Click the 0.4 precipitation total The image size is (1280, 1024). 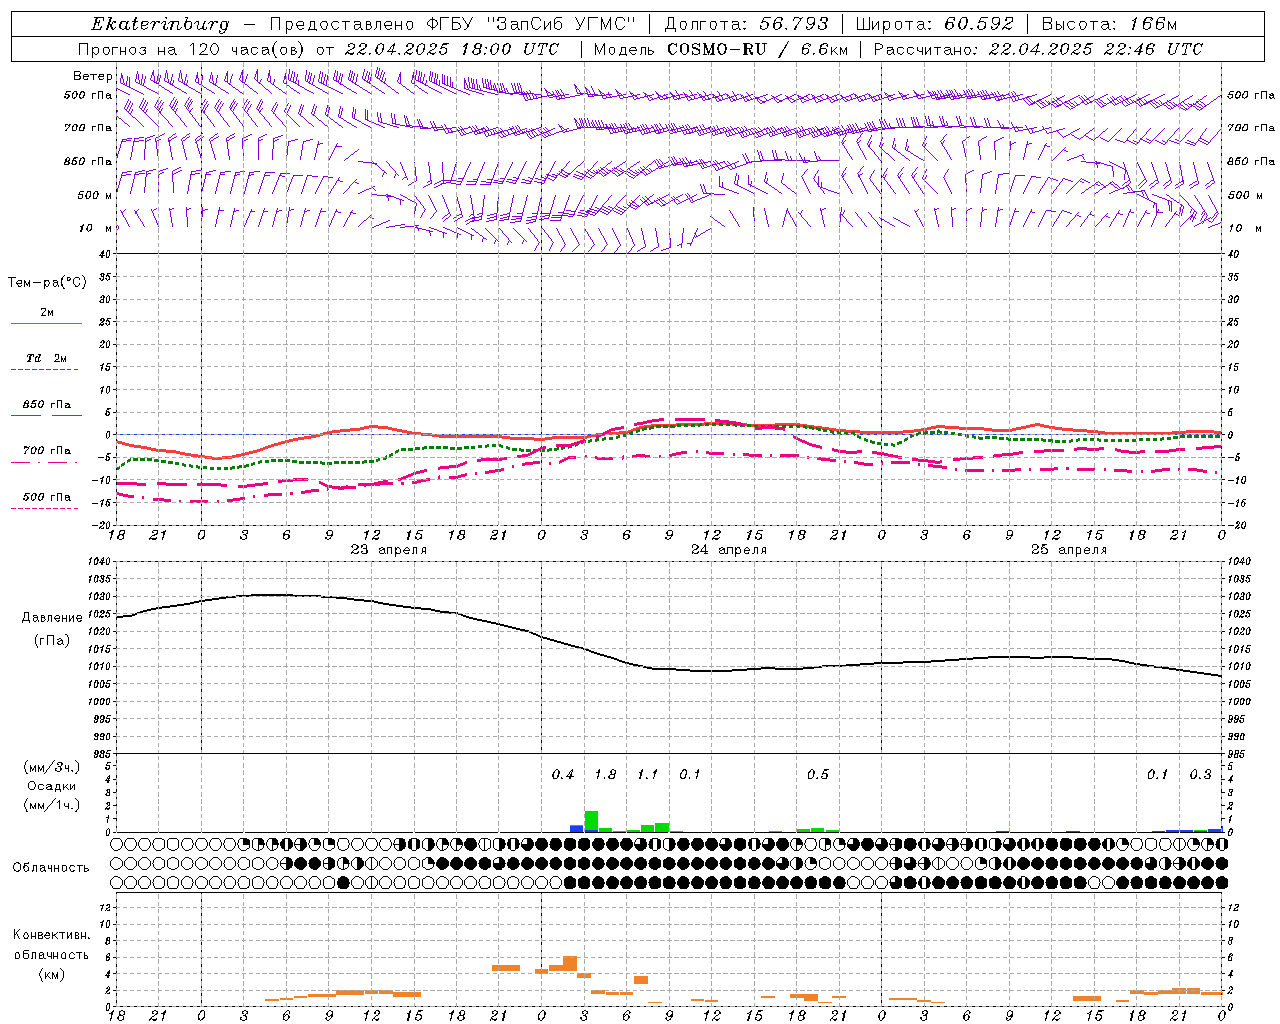click(563, 775)
